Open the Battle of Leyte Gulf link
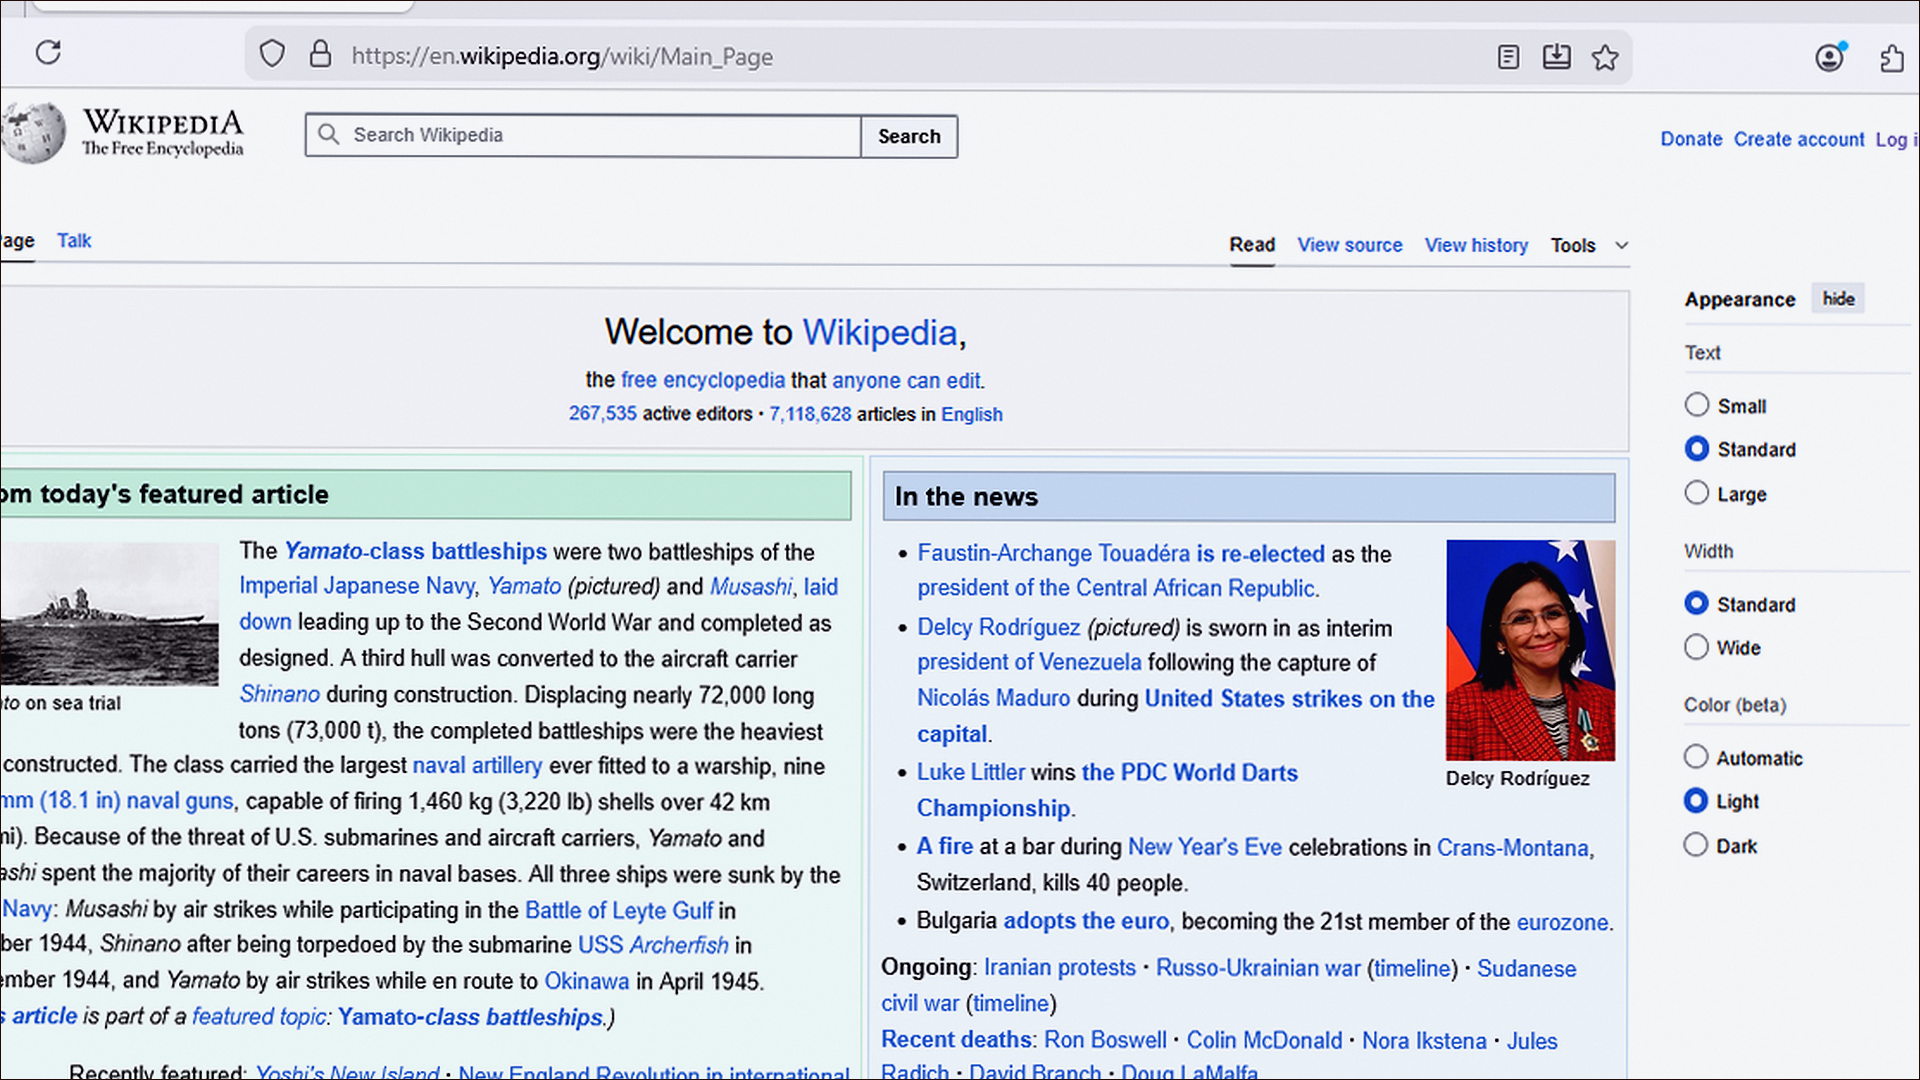 (619, 910)
